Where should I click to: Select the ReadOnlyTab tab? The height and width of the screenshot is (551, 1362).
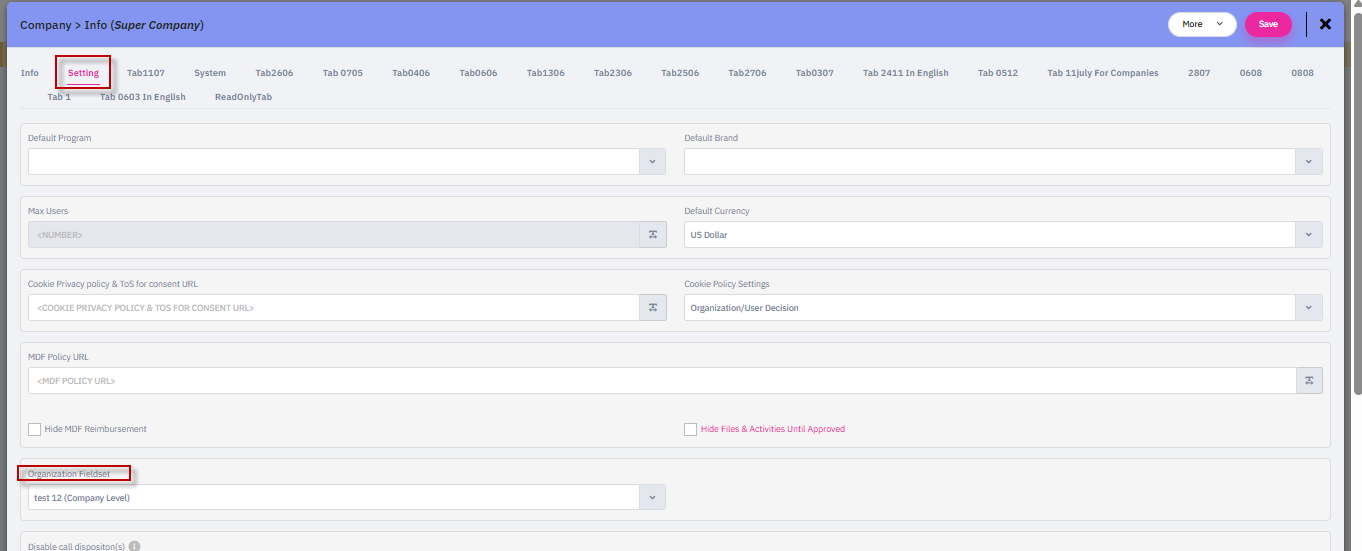click(243, 97)
